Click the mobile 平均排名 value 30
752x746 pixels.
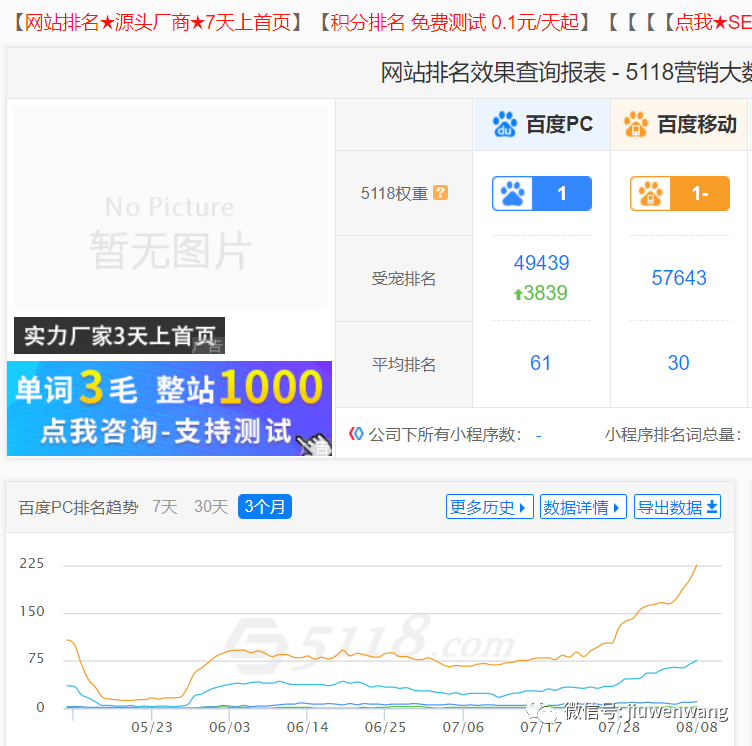pyautogui.click(x=679, y=363)
